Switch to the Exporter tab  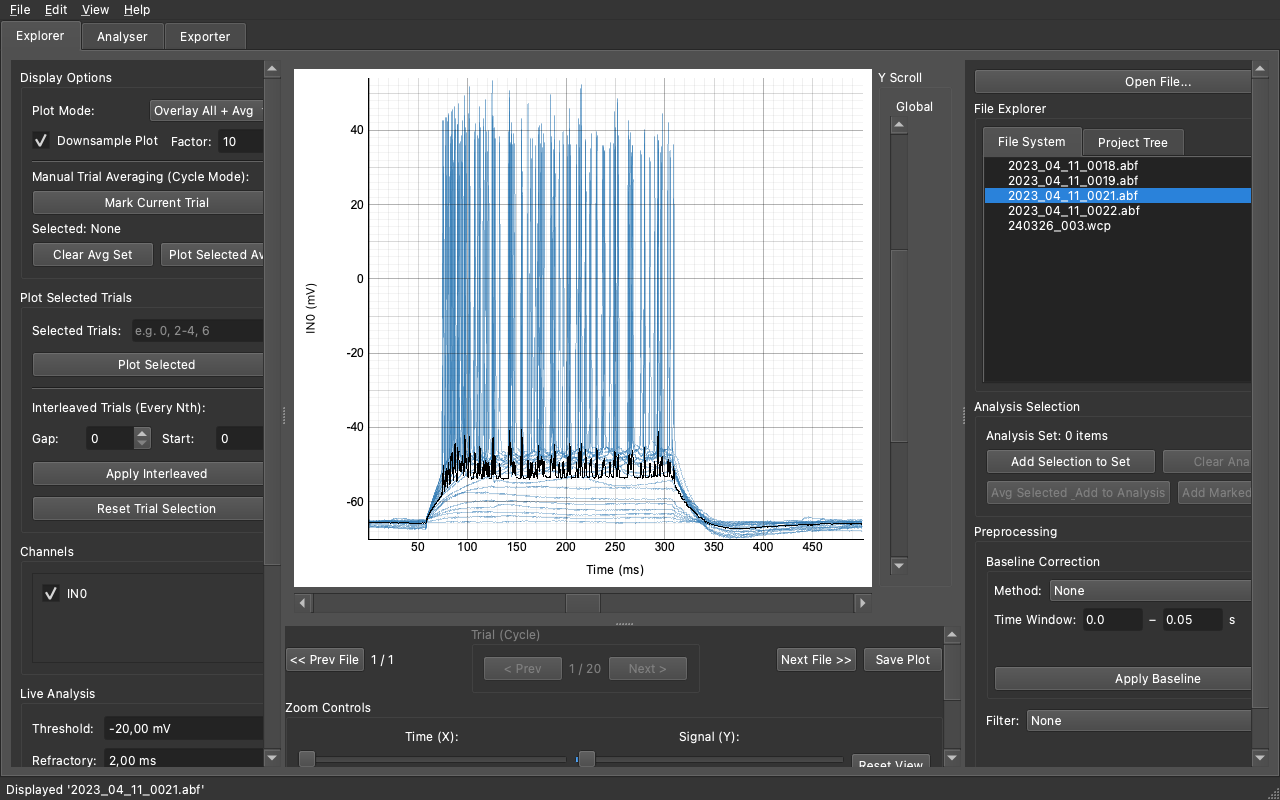pyautogui.click(x=205, y=36)
